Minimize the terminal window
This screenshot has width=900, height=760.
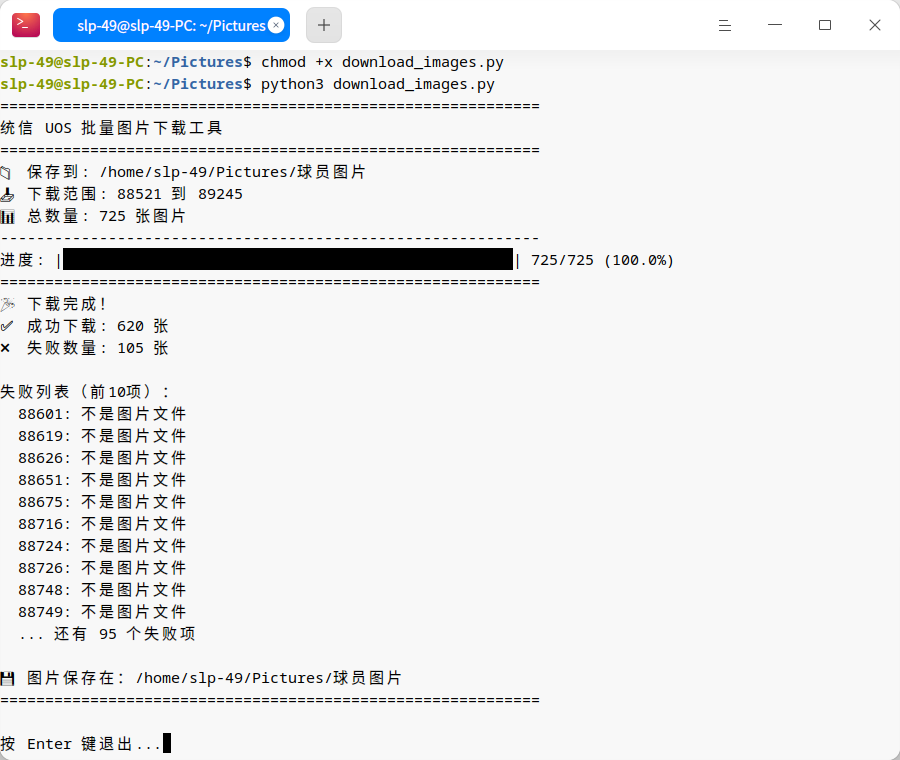point(776,25)
